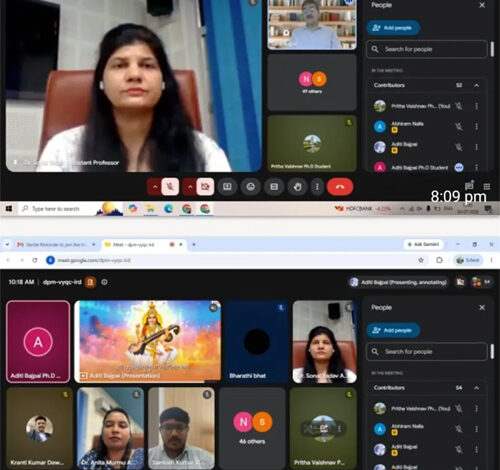The height and width of the screenshot is (470, 500).
Task: Open the Chrome tab search chevron
Action: [x=7, y=245]
